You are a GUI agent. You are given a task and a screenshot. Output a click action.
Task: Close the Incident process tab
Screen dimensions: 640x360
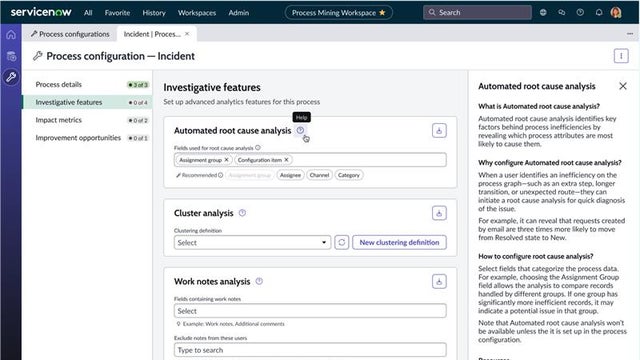(x=187, y=34)
